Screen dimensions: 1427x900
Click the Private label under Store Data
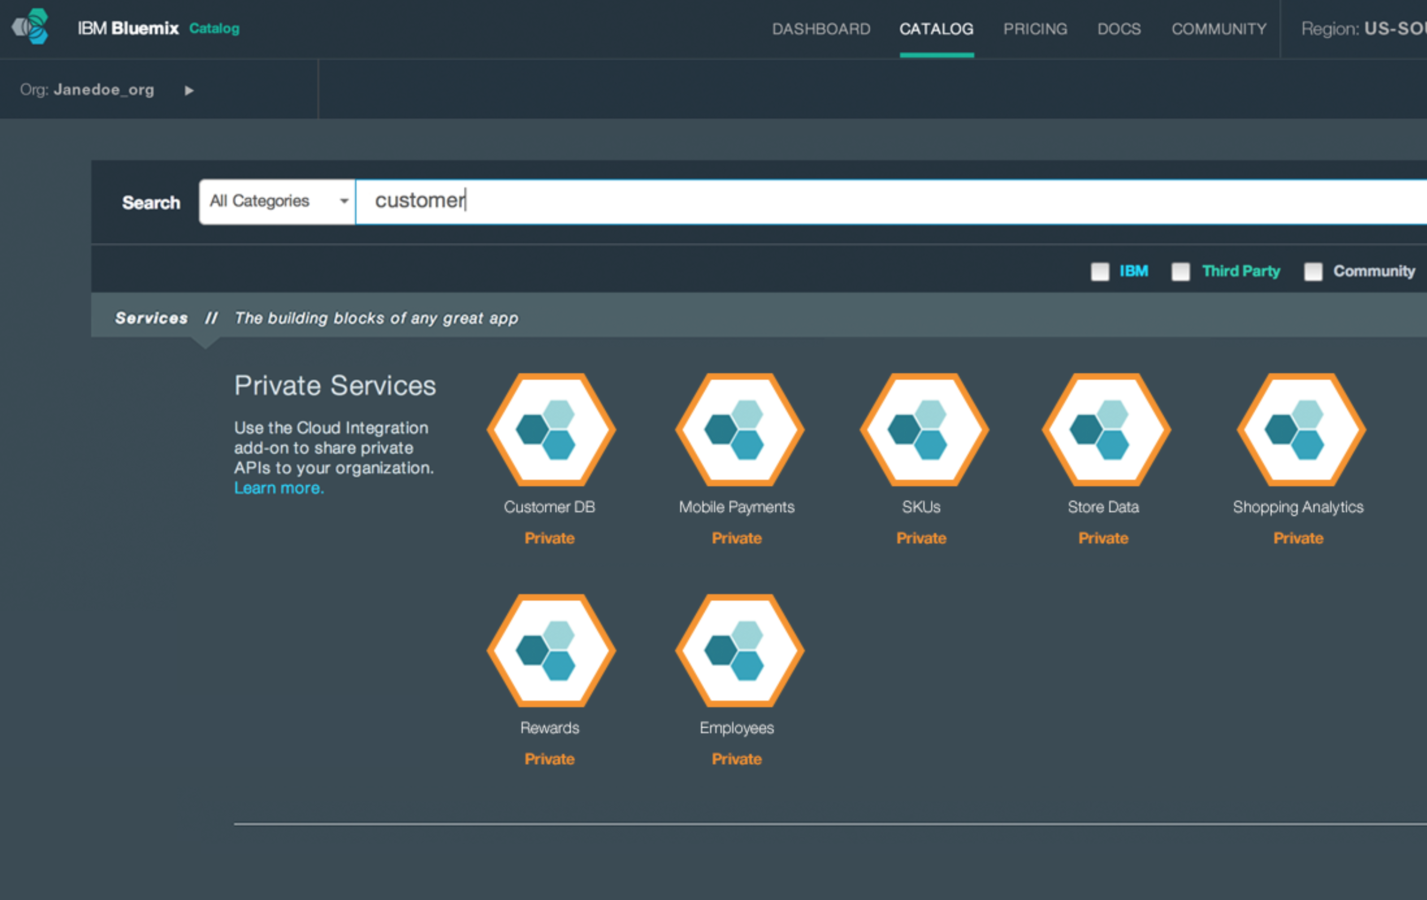point(1103,538)
